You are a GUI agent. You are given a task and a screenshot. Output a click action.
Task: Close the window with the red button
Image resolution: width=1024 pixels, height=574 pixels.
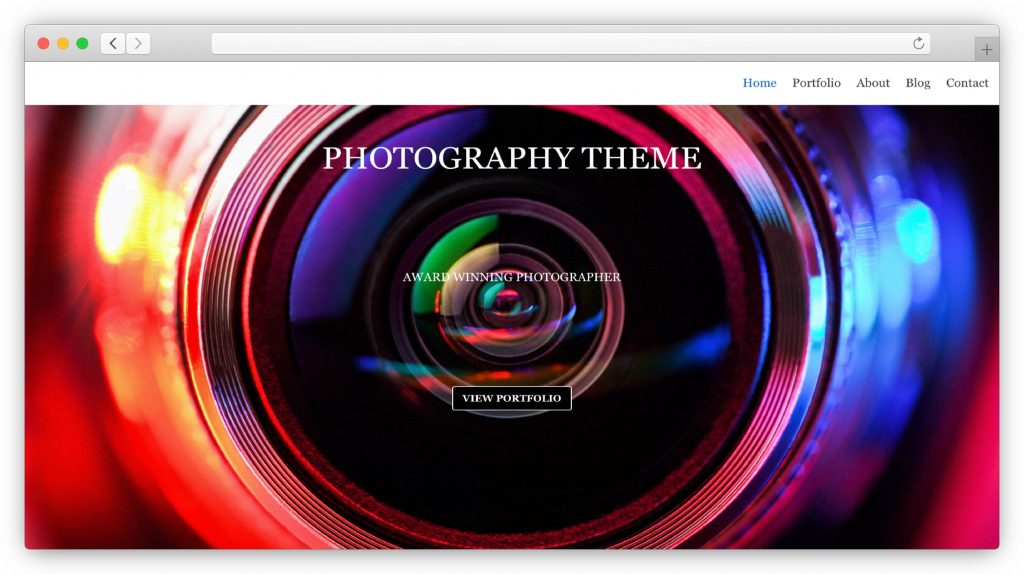(x=43, y=44)
